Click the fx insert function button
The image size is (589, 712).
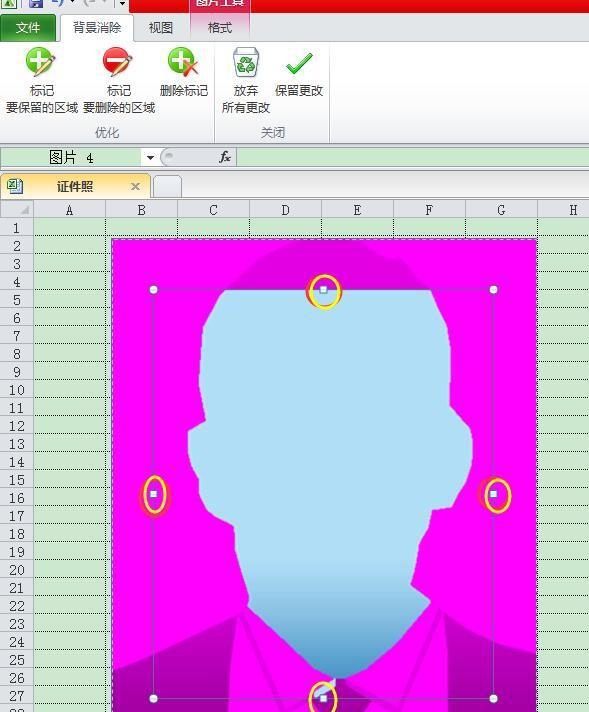[224, 157]
